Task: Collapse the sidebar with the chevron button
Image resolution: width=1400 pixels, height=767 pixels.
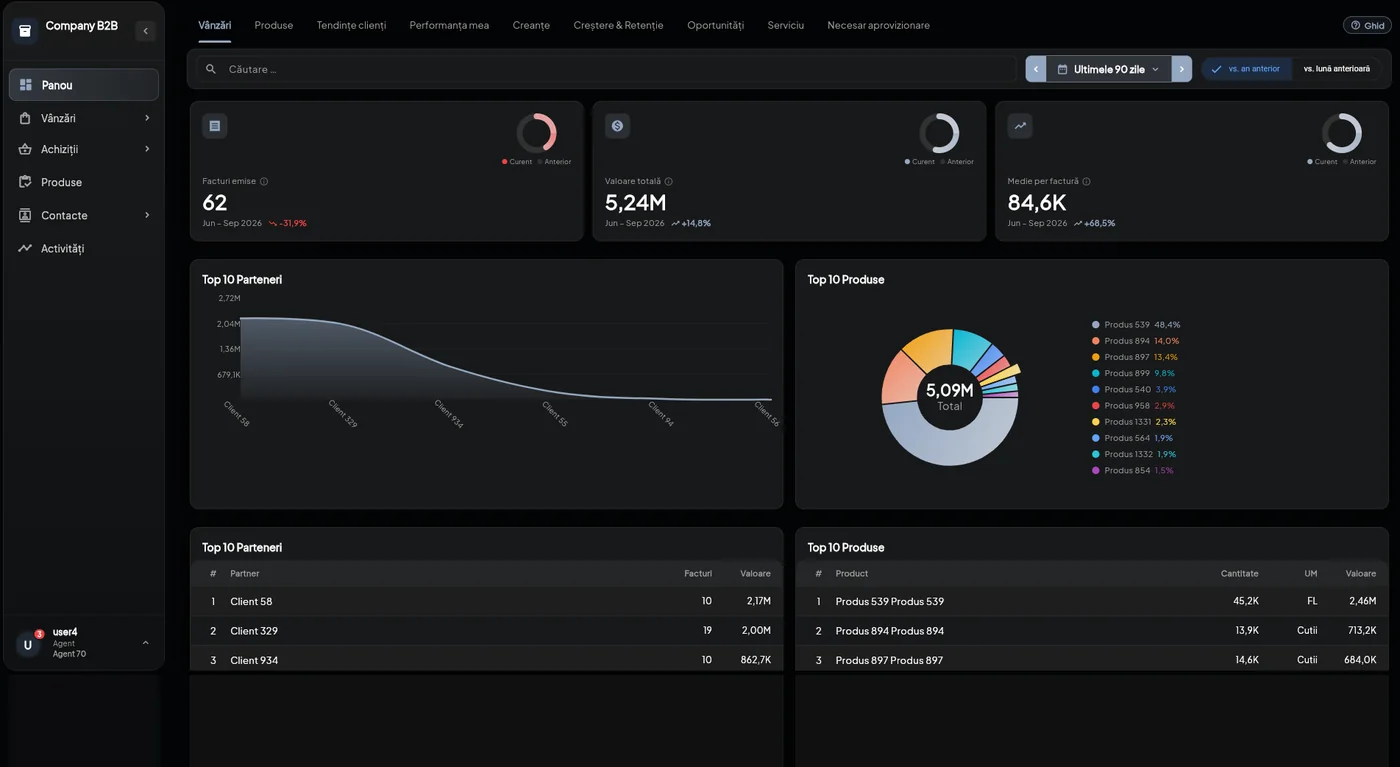Action: [145, 31]
